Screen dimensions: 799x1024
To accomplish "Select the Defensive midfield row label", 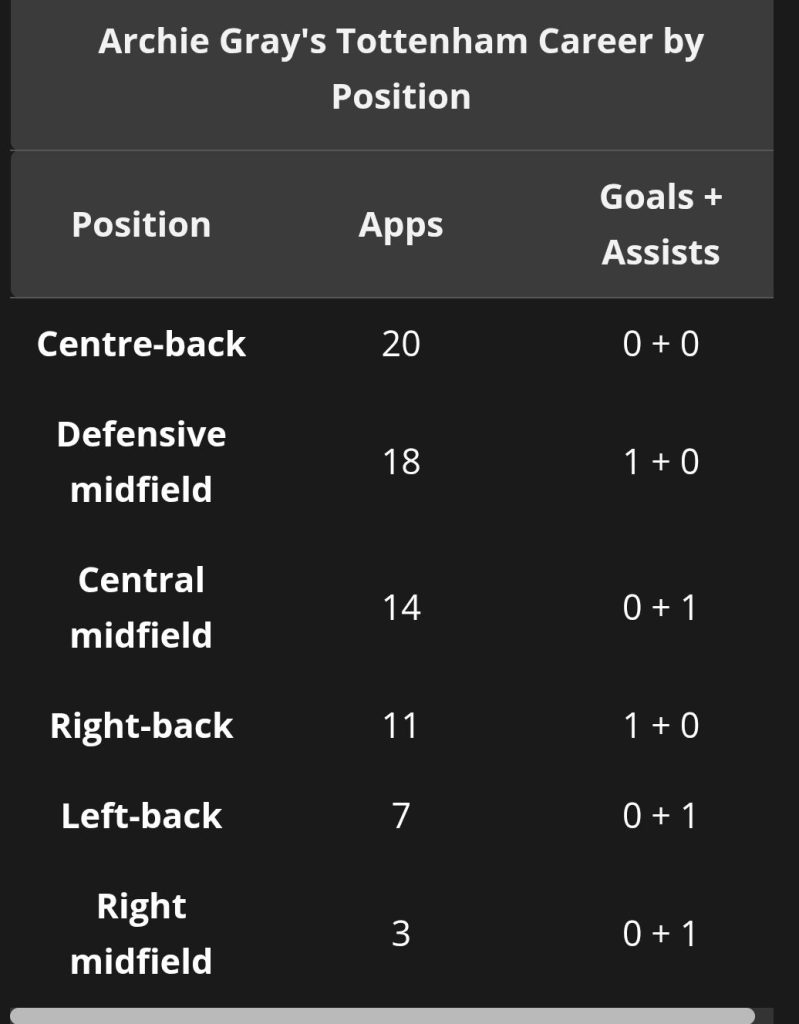I will (x=141, y=462).
